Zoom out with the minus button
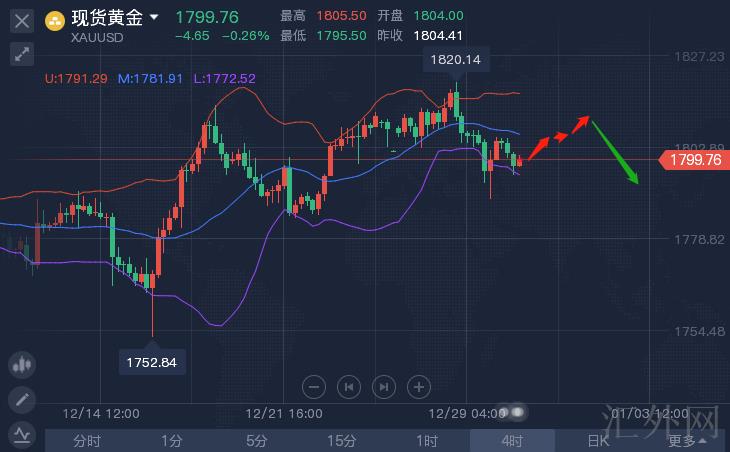 click(314, 386)
